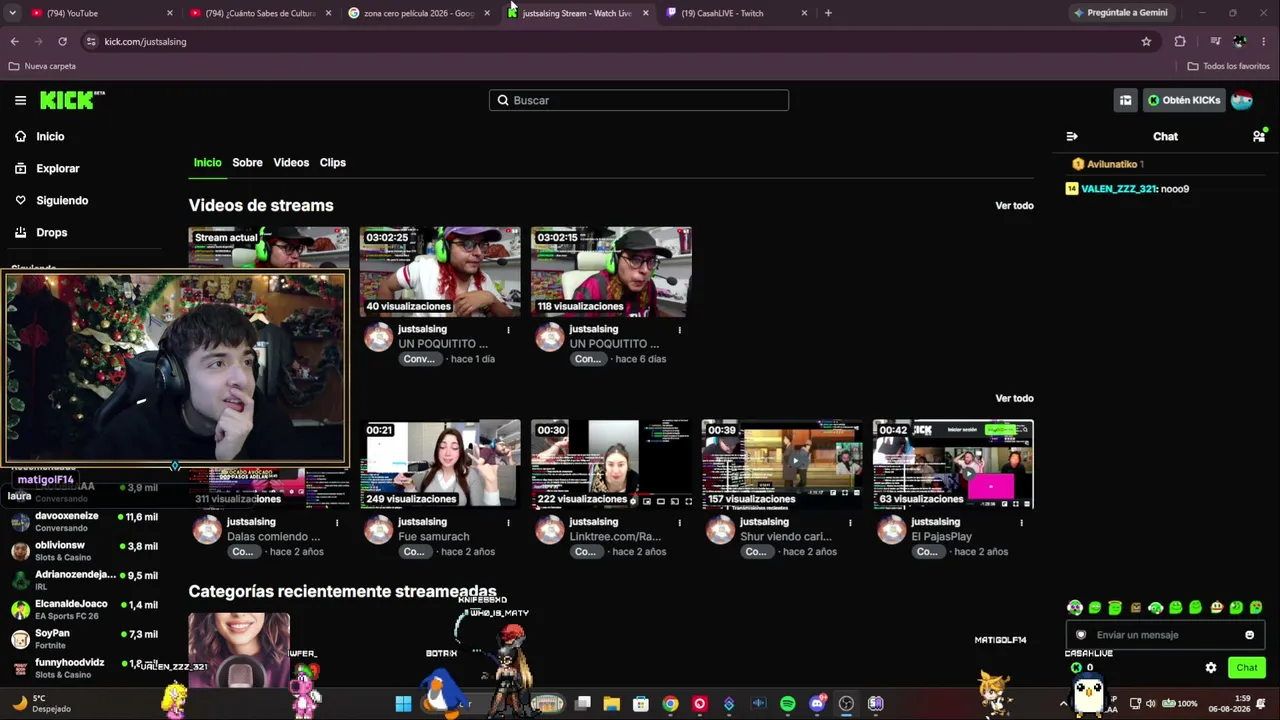
Task: Open Microsoft Store from the taskbar
Action: (x=641, y=704)
